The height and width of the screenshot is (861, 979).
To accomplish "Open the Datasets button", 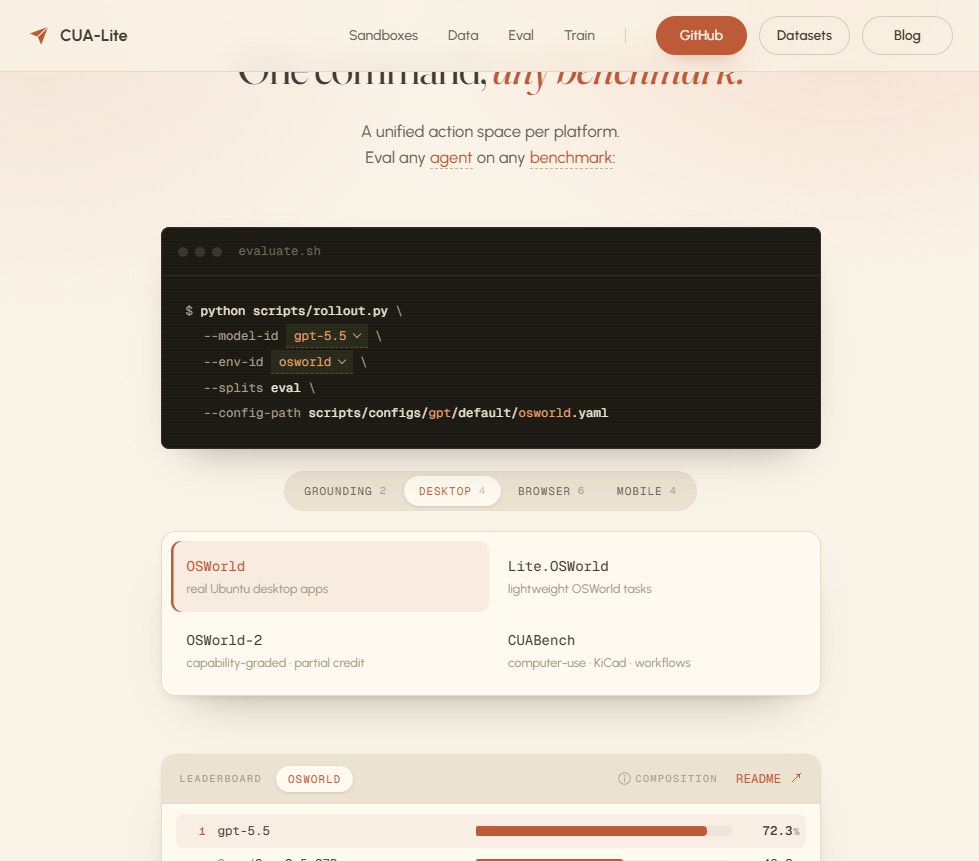I will click(804, 36).
